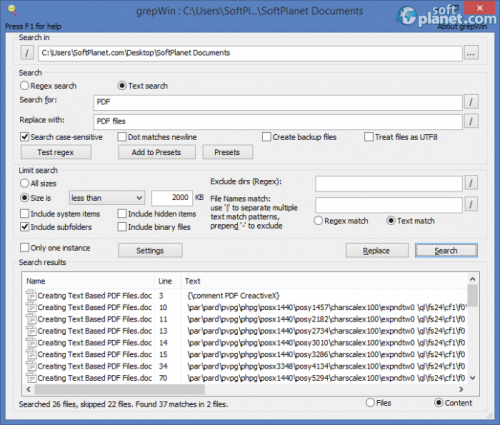This screenshot has height=425, width=500.
Task: Select result row with line 3
Action: [x=245, y=295]
